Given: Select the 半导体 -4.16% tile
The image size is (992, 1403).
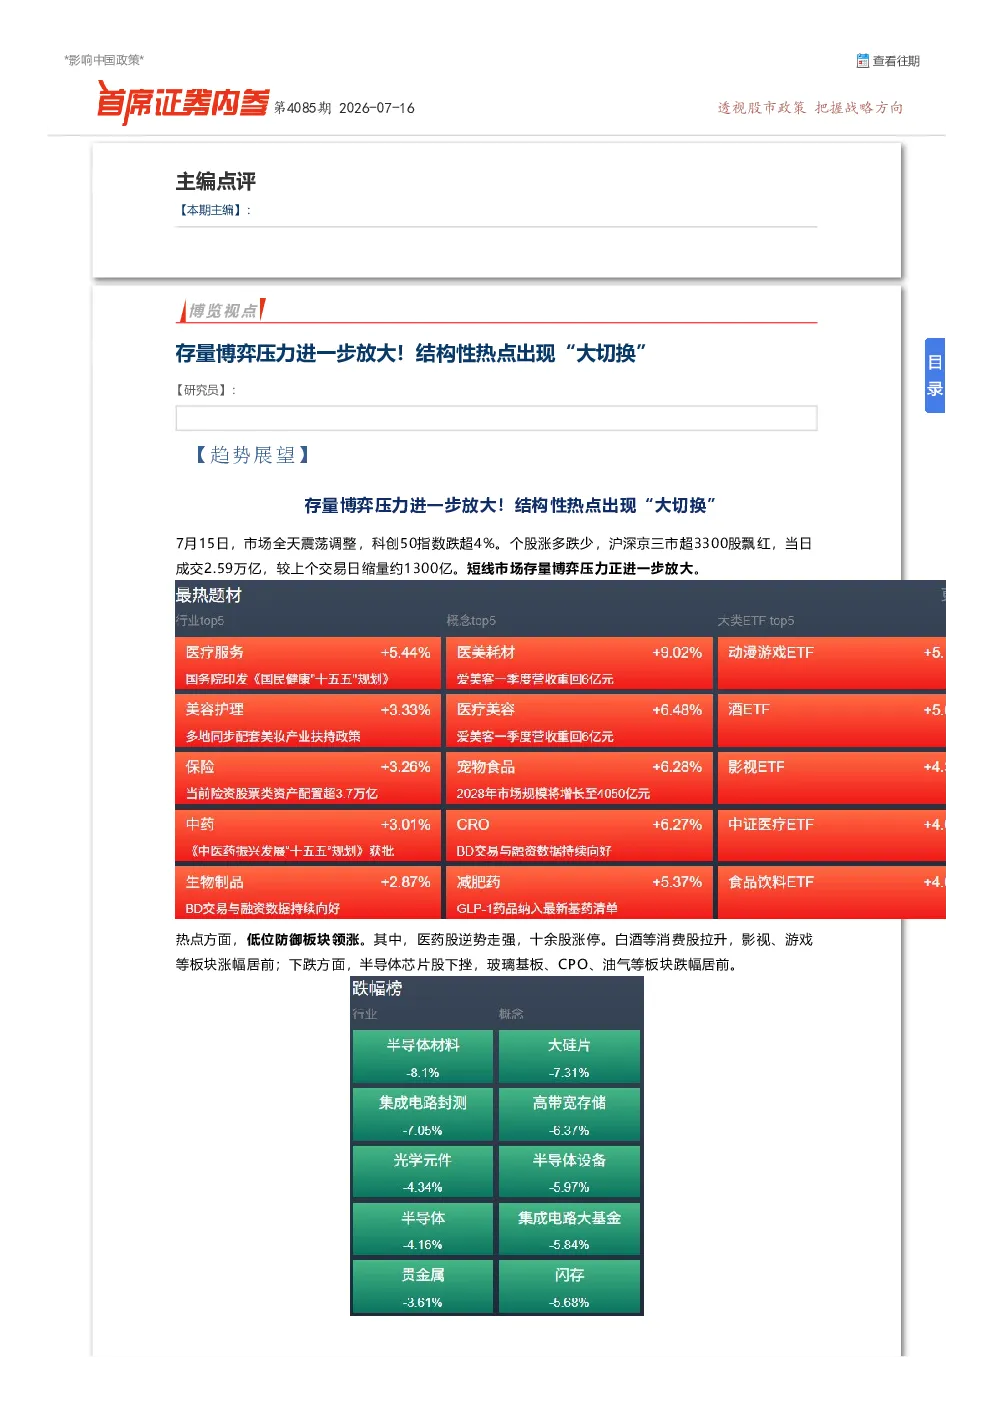Looking at the screenshot, I should [423, 1229].
